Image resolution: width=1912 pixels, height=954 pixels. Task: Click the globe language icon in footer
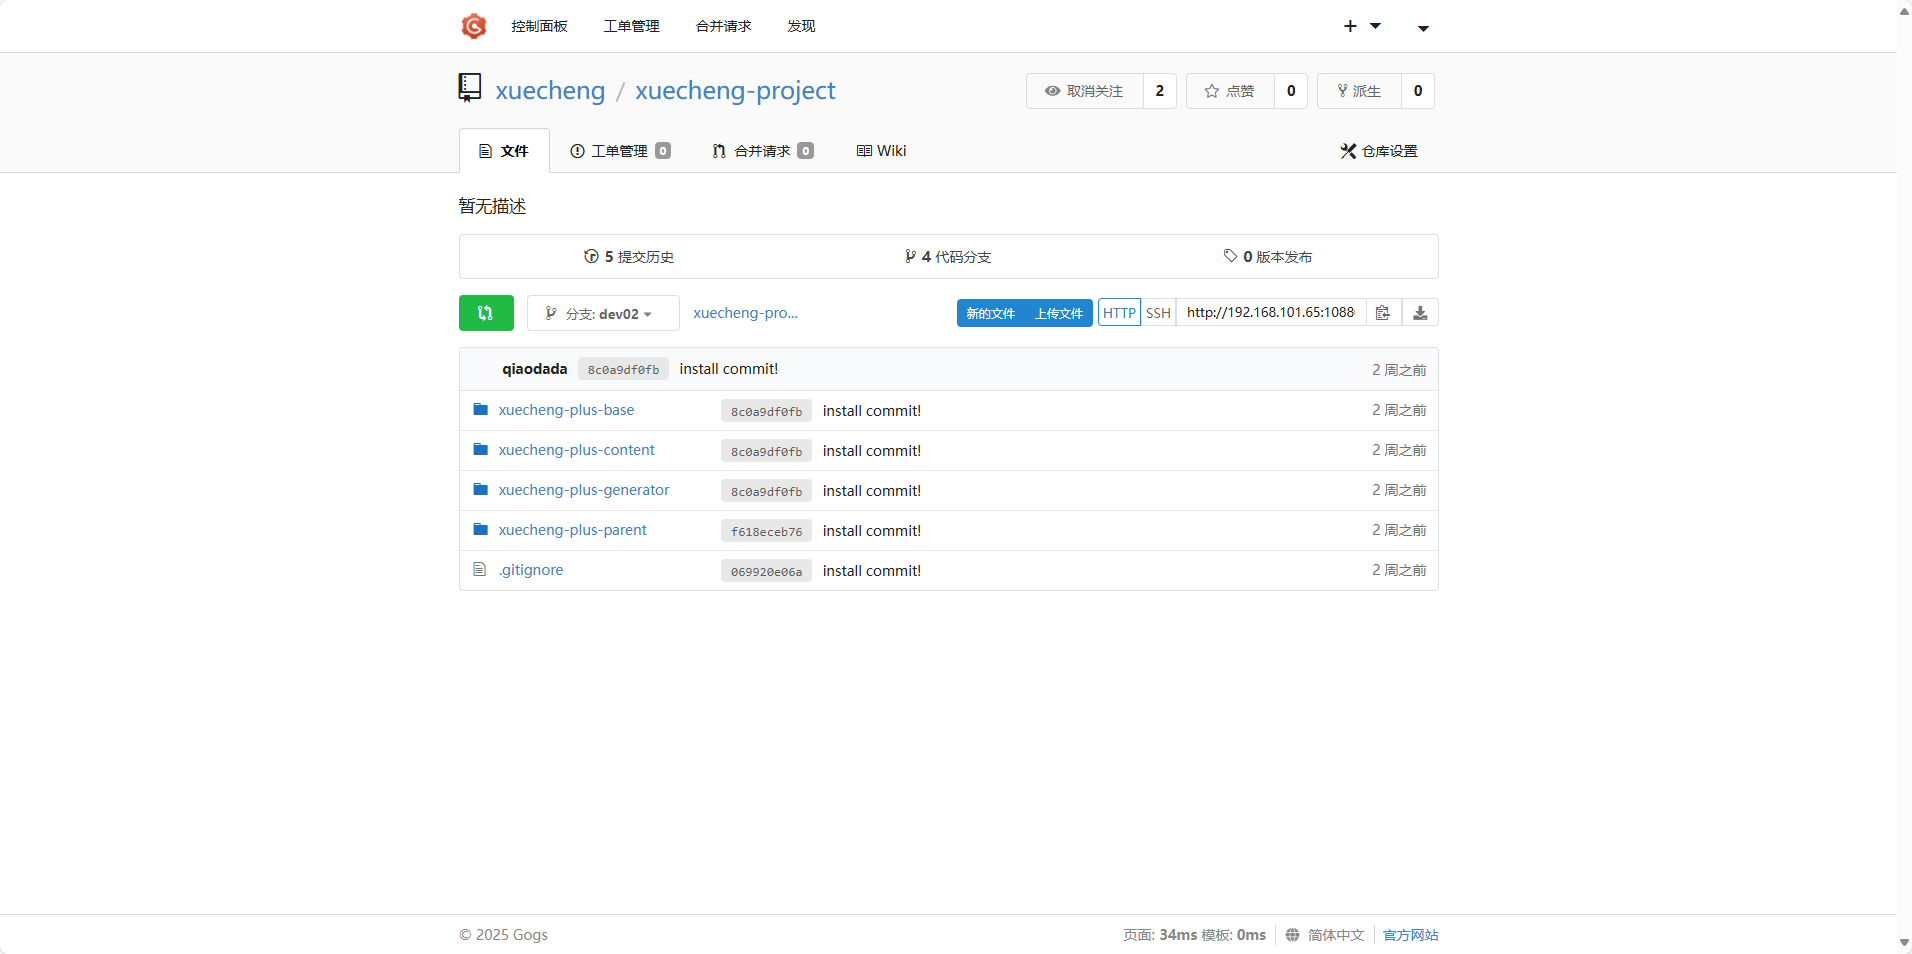[1292, 935]
